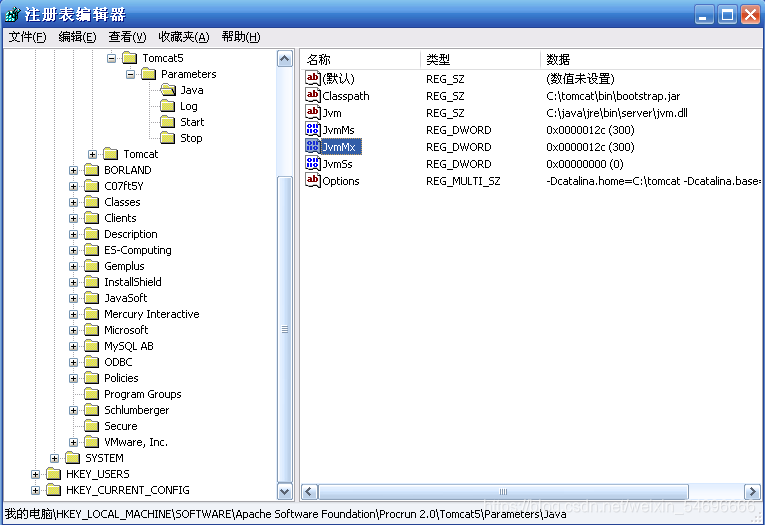Screen dimensions: 765x525
Task: Expand the HKEY_USERS hive
Action: tap(35, 474)
